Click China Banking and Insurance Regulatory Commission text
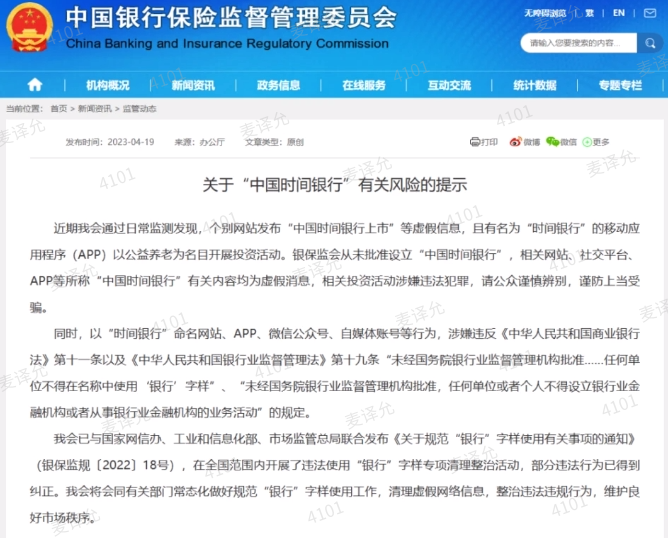668x538 pixels. click(227, 43)
